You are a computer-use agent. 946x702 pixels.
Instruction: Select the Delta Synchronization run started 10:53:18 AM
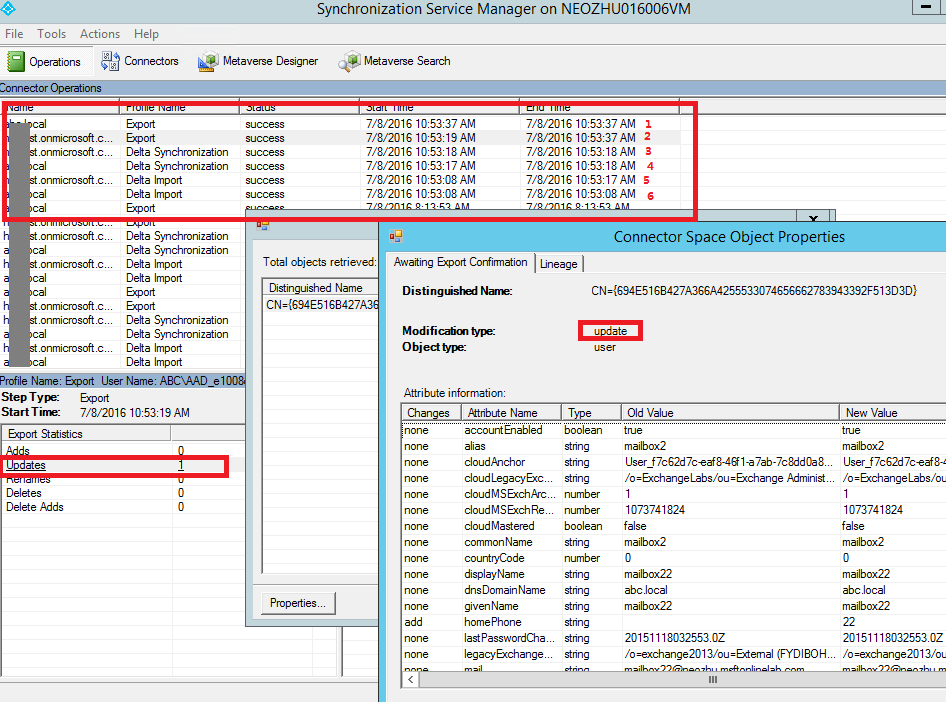(x=340, y=152)
